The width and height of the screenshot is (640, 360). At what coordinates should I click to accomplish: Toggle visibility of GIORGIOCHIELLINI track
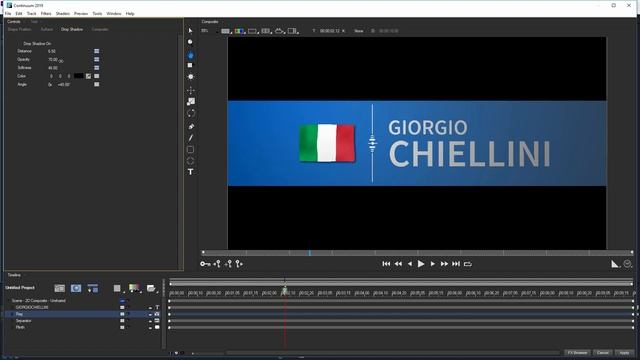pos(122,307)
